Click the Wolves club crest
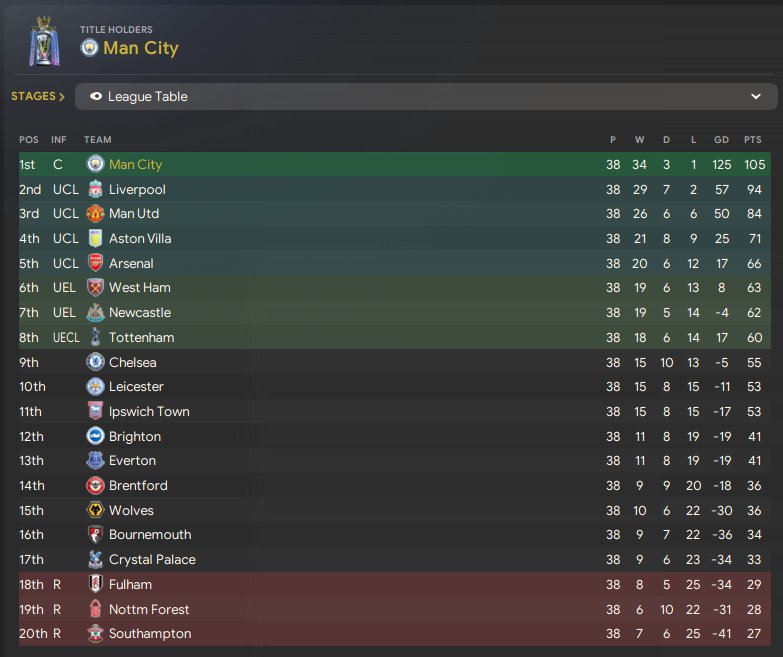The image size is (783, 657). click(x=95, y=510)
